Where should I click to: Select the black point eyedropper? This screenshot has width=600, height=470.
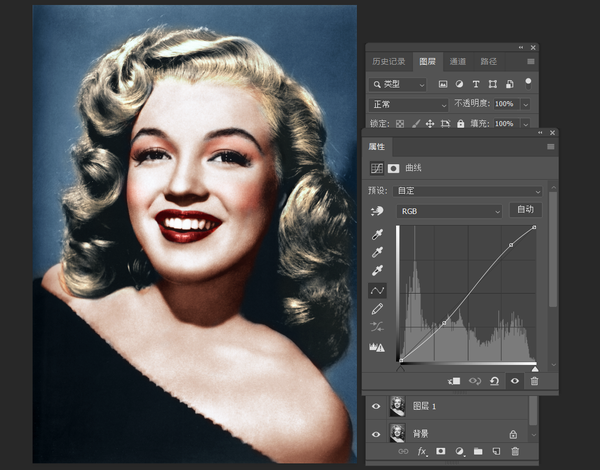point(377,234)
